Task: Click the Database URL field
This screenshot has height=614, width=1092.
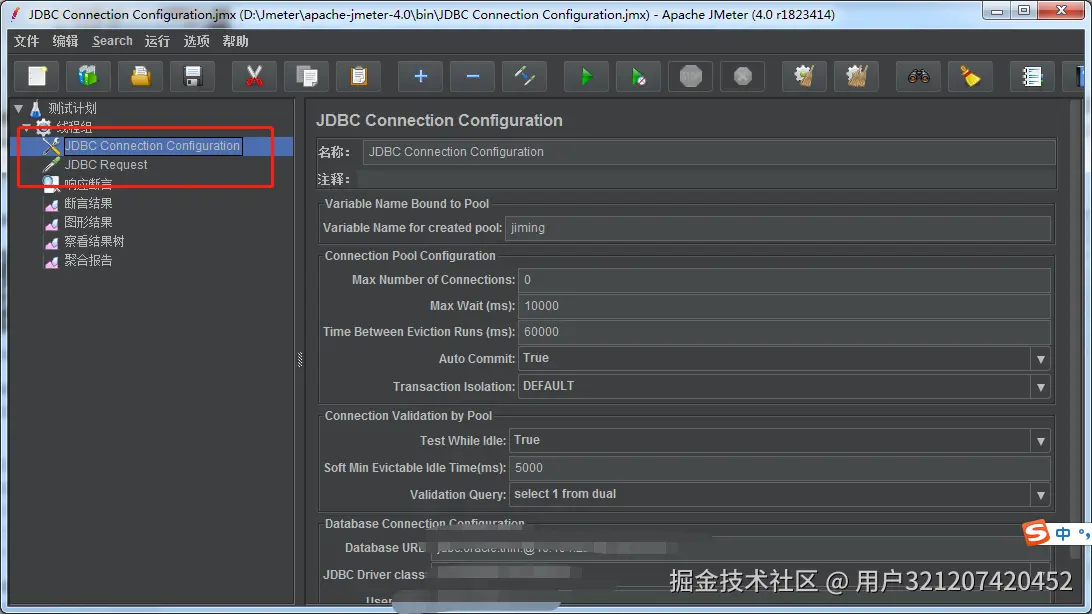Action: coord(740,549)
